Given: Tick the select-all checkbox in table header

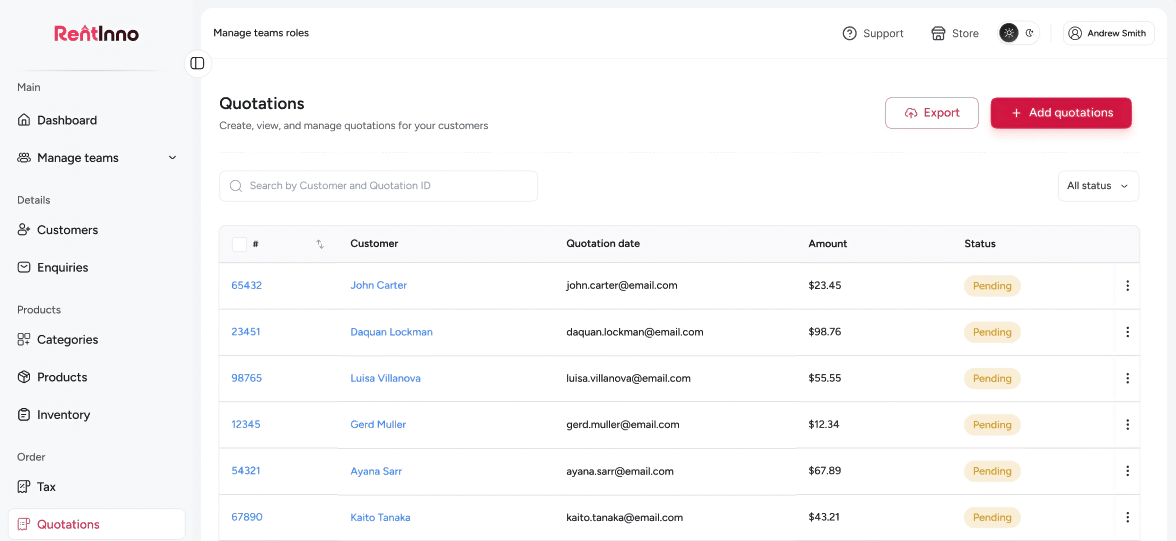Looking at the screenshot, I should point(239,244).
